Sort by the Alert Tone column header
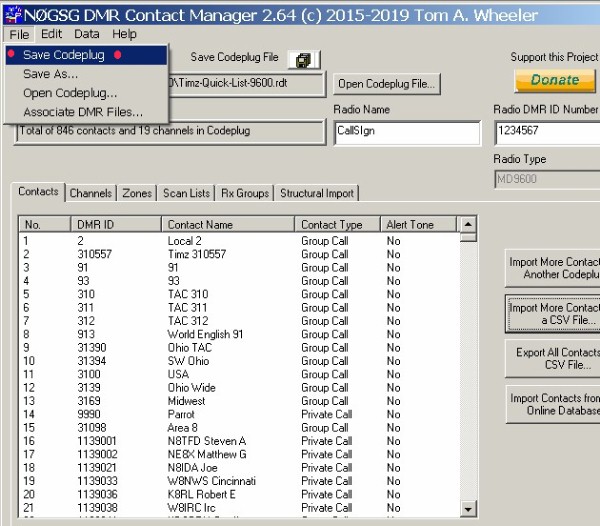Image resolution: width=600 pixels, height=526 pixels. click(x=418, y=225)
